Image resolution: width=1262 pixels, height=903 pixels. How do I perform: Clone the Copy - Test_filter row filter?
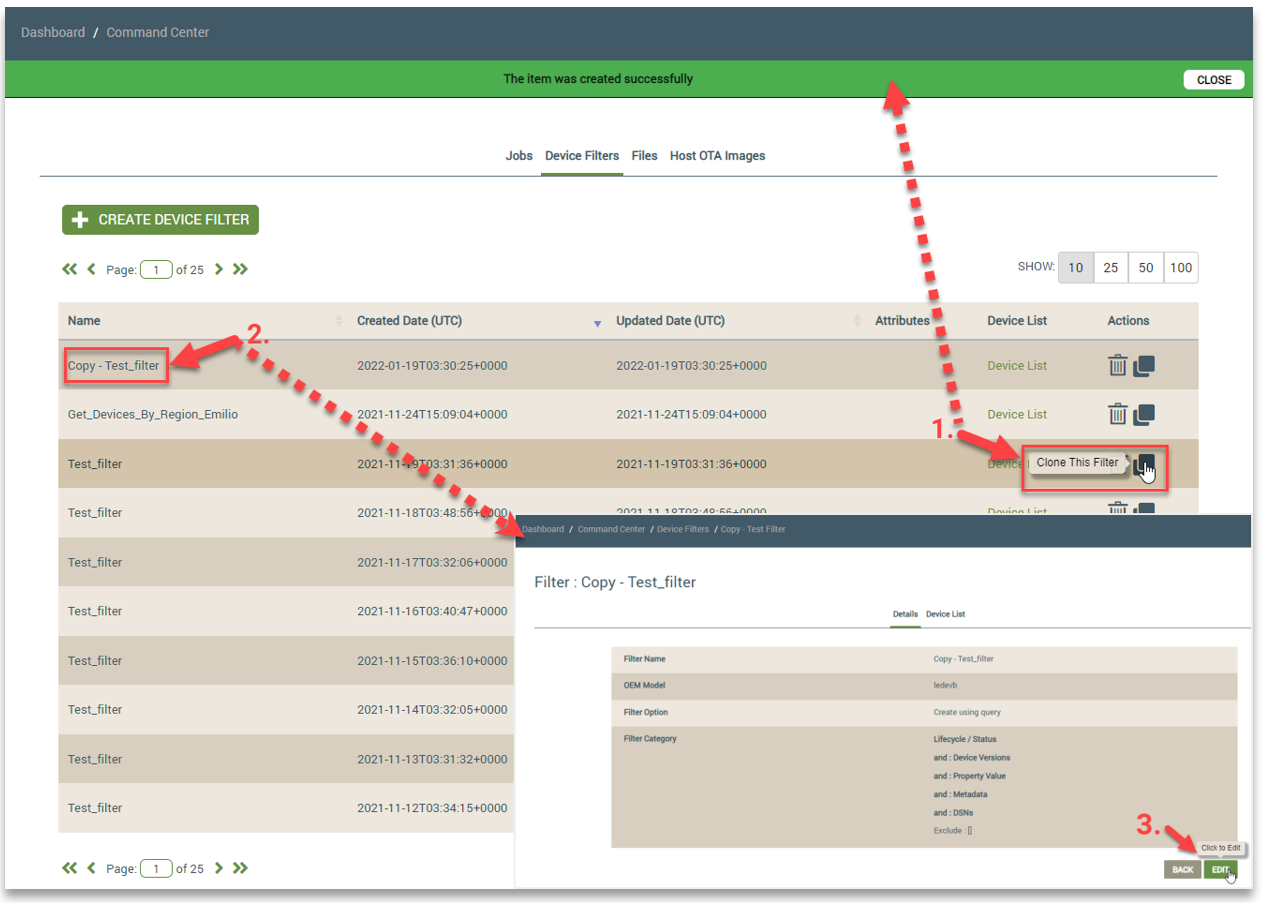[x=1144, y=366]
